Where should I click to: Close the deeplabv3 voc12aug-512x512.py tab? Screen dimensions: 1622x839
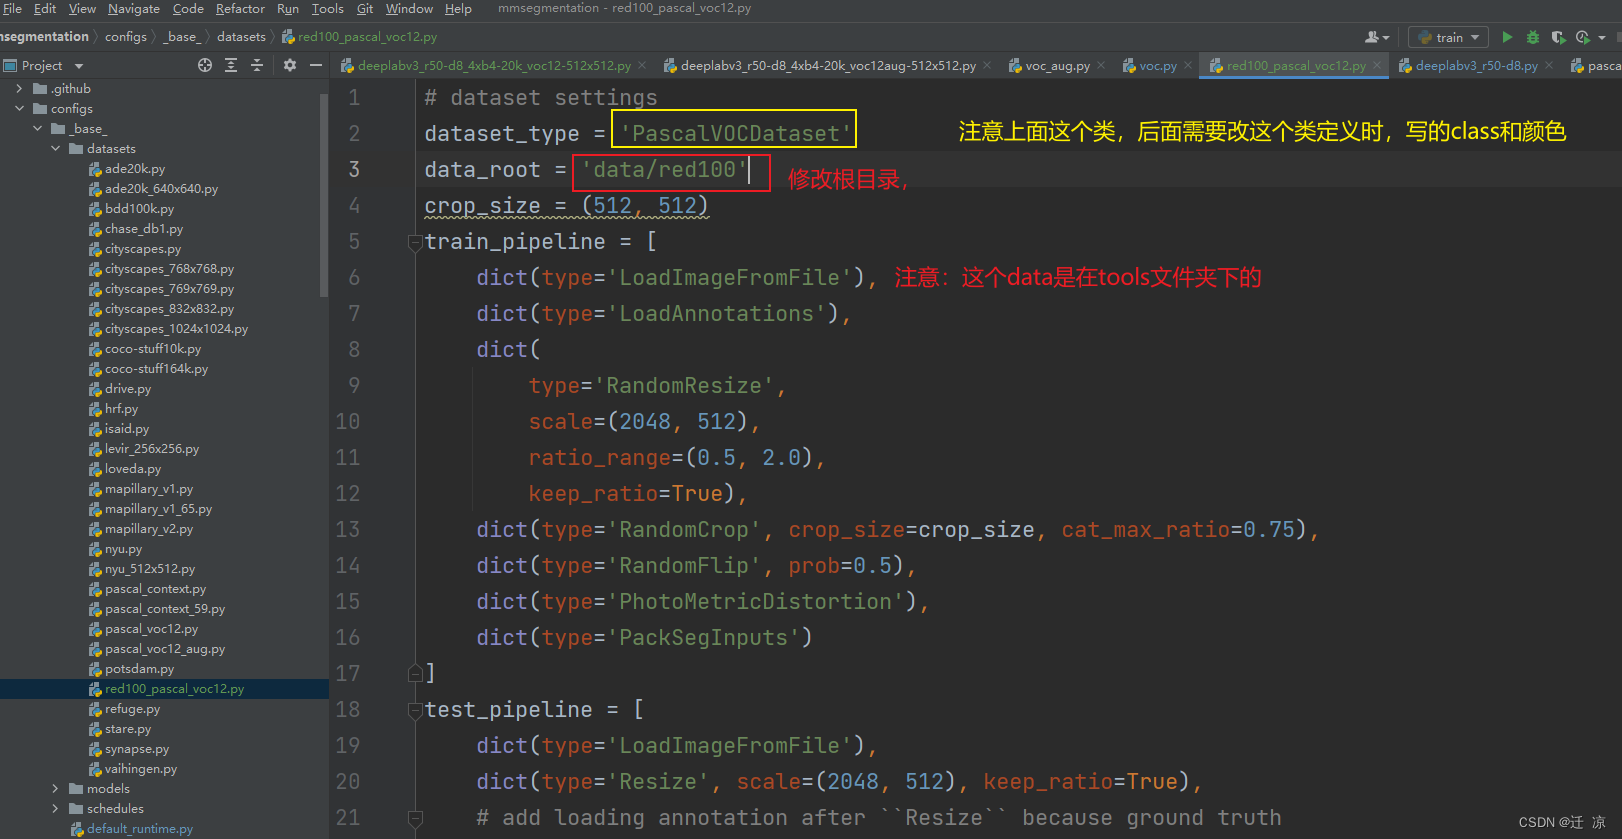pyautogui.click(x=987, y=65)
